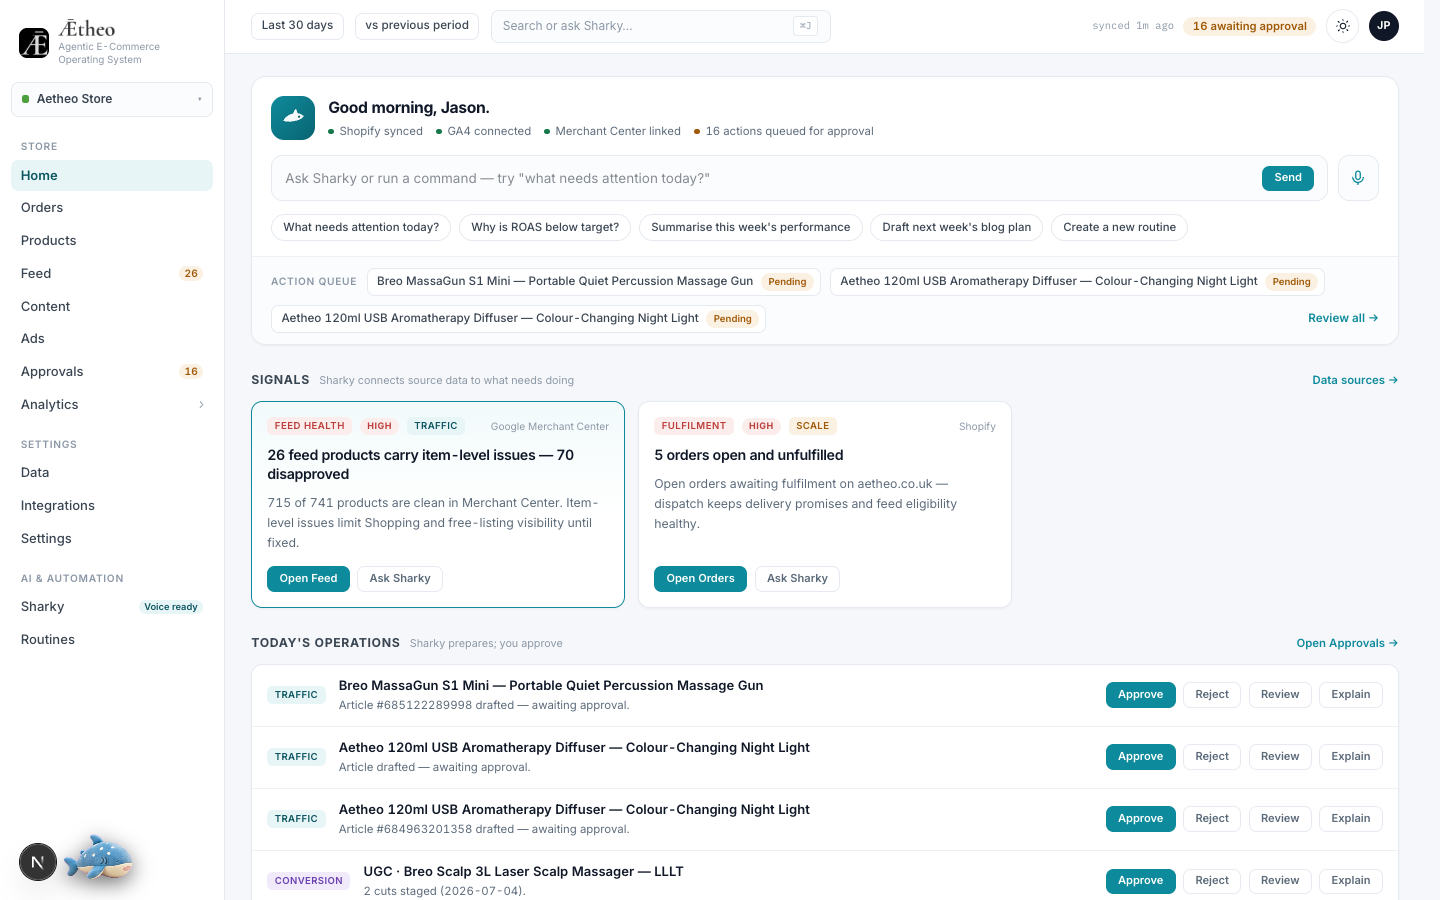Open the Data sources link
This screenshot has height=900, width=1440.
1355,380
